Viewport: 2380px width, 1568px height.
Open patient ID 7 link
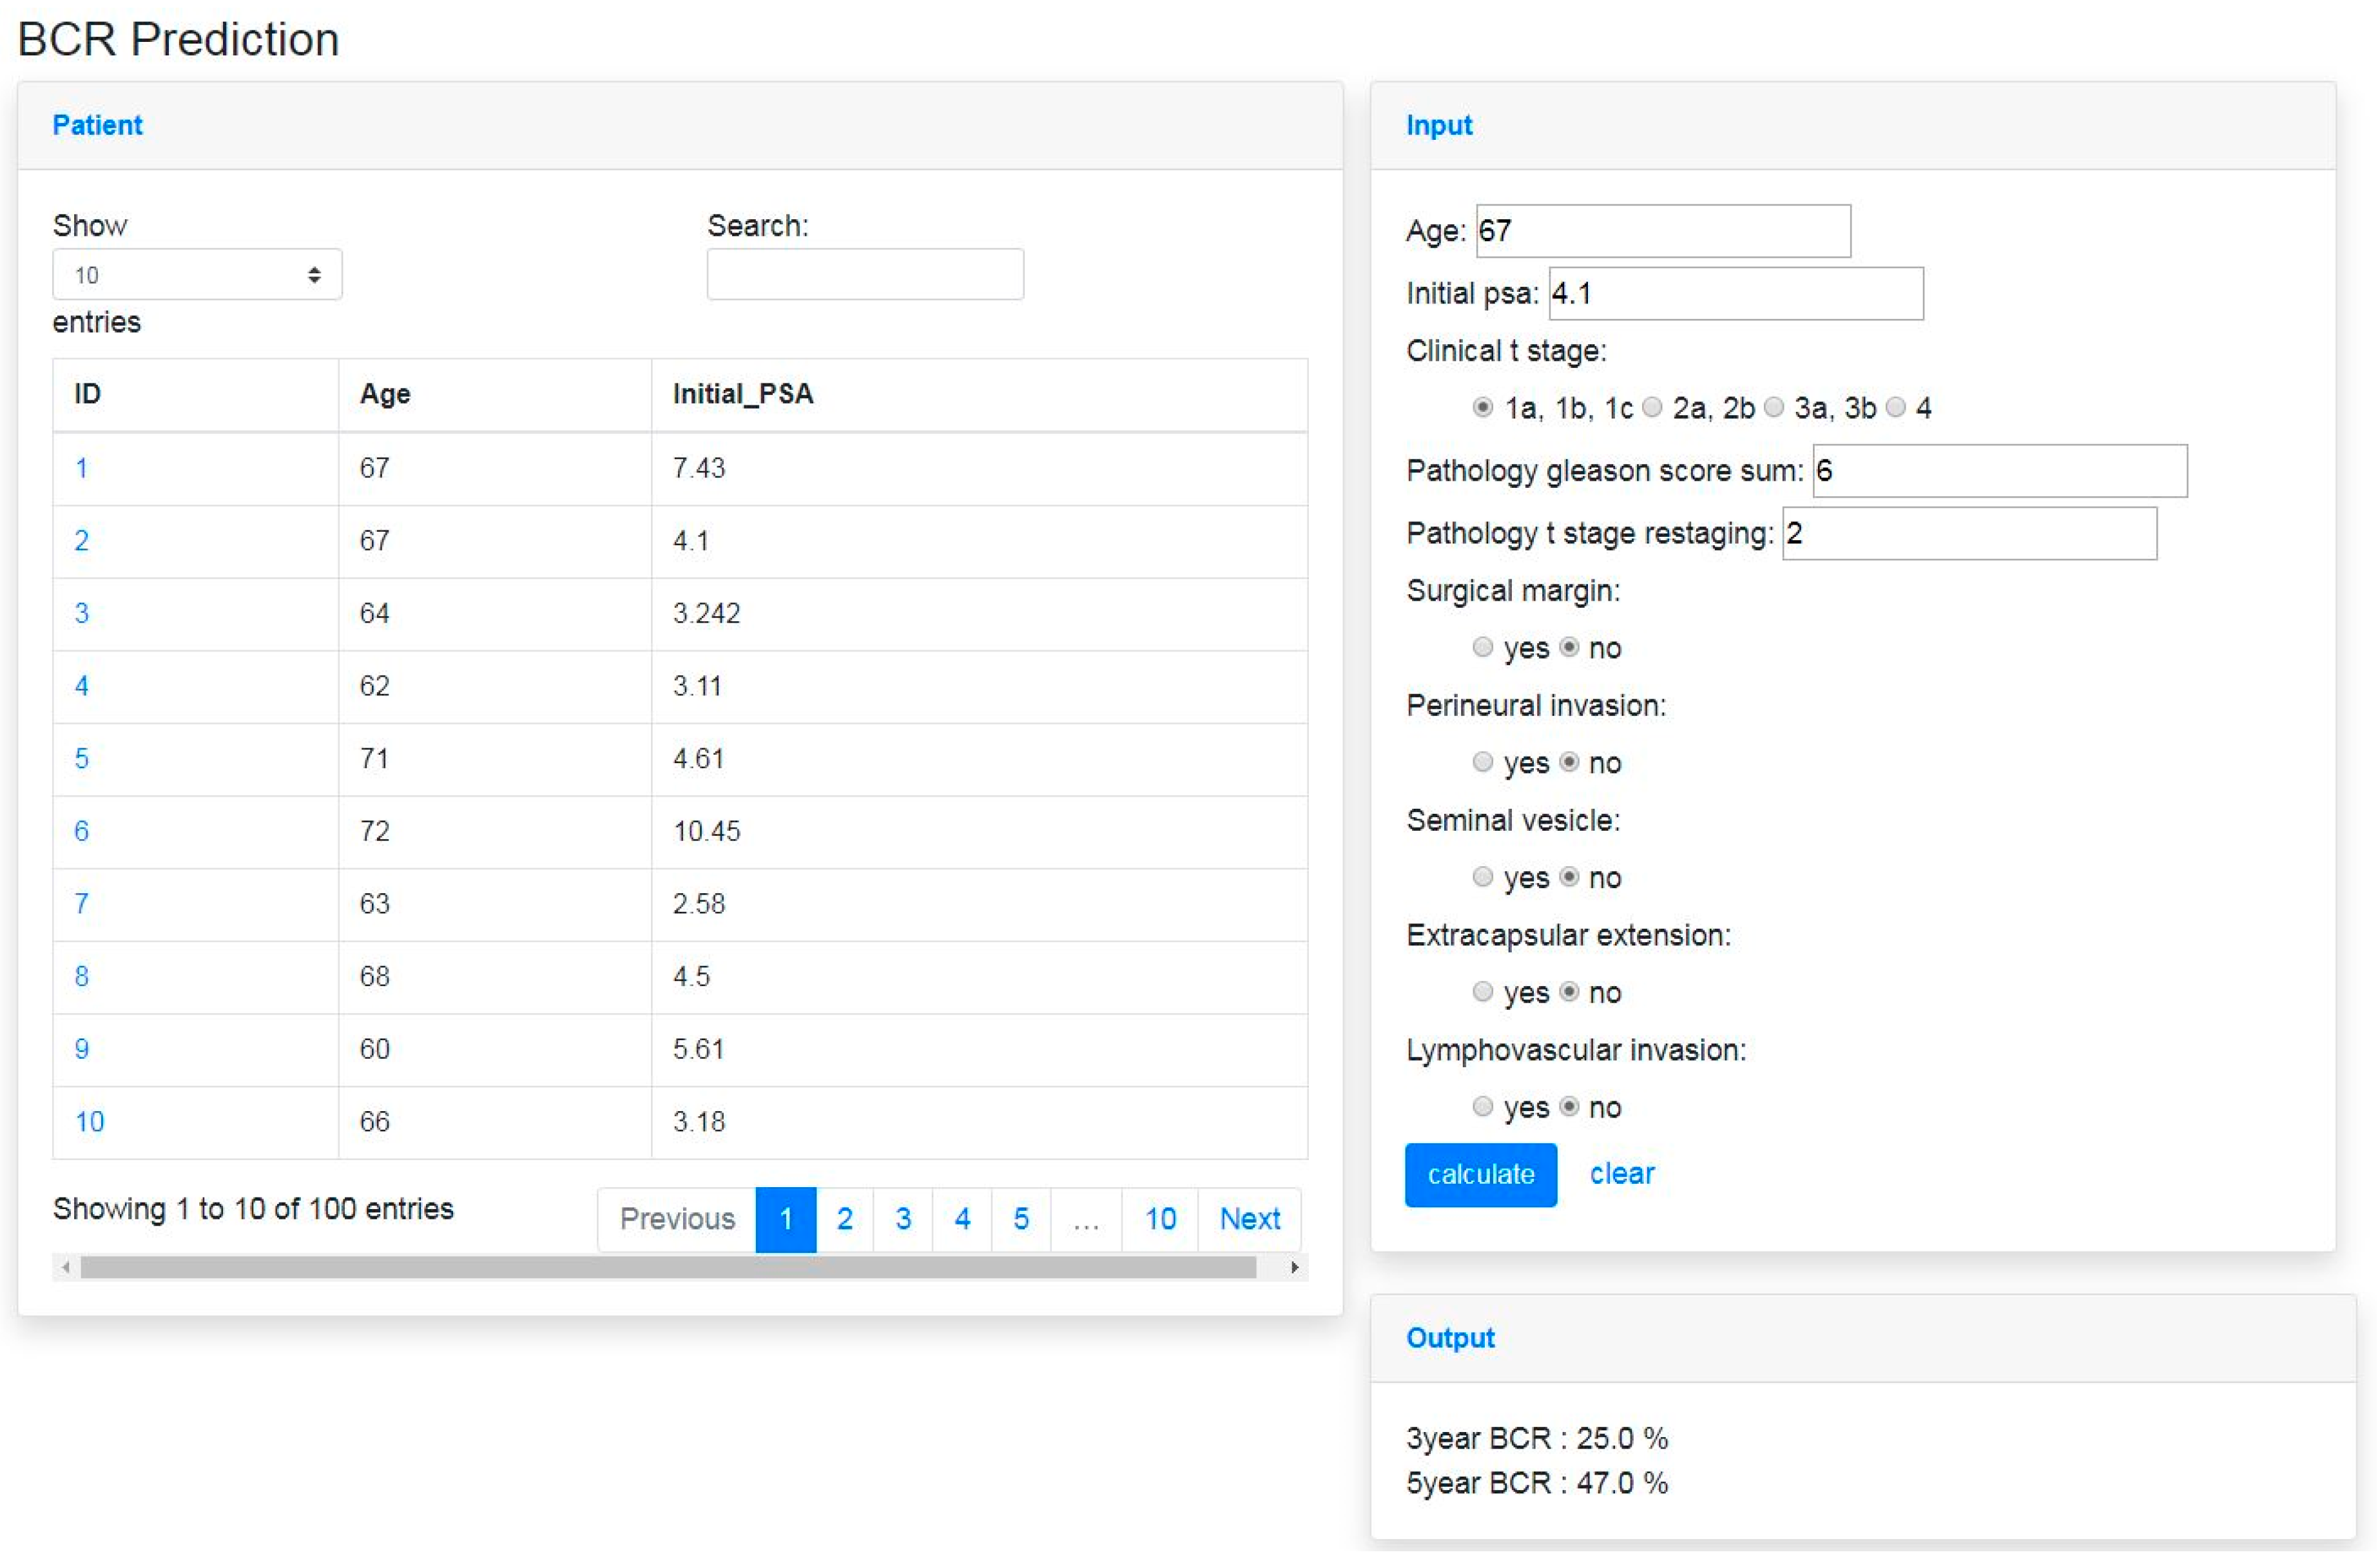(x=82, y=904)
